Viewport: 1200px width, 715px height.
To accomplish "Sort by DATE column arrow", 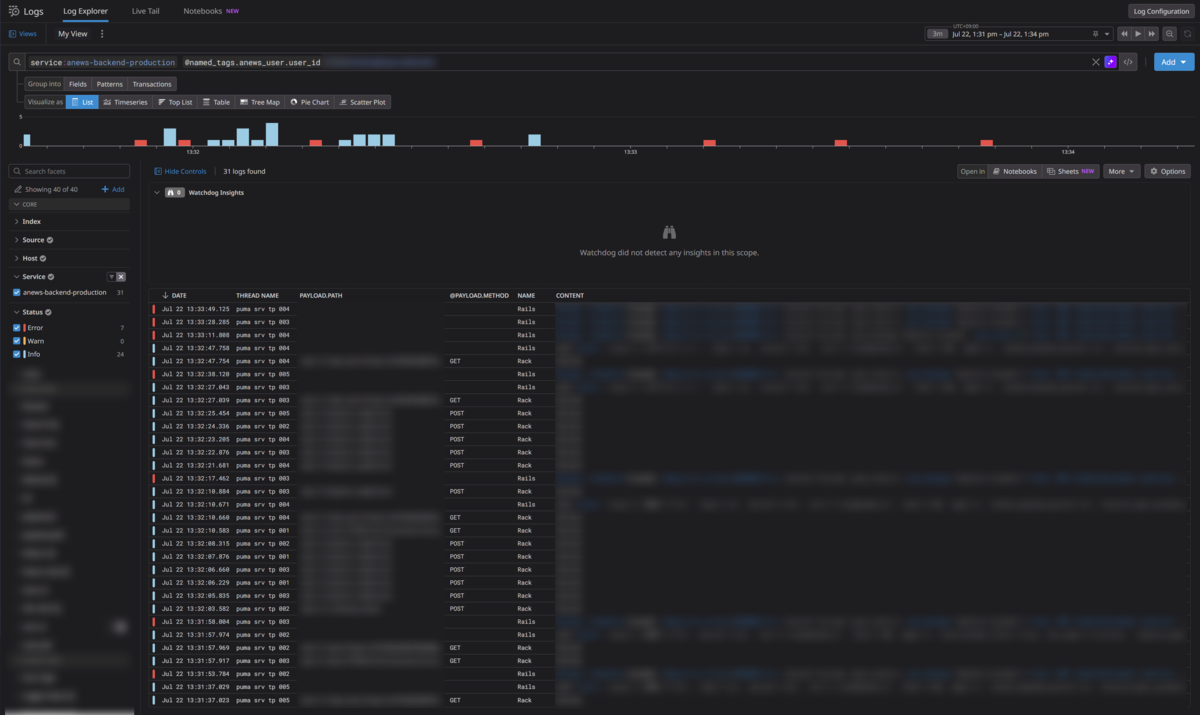I will coord(166,296).
